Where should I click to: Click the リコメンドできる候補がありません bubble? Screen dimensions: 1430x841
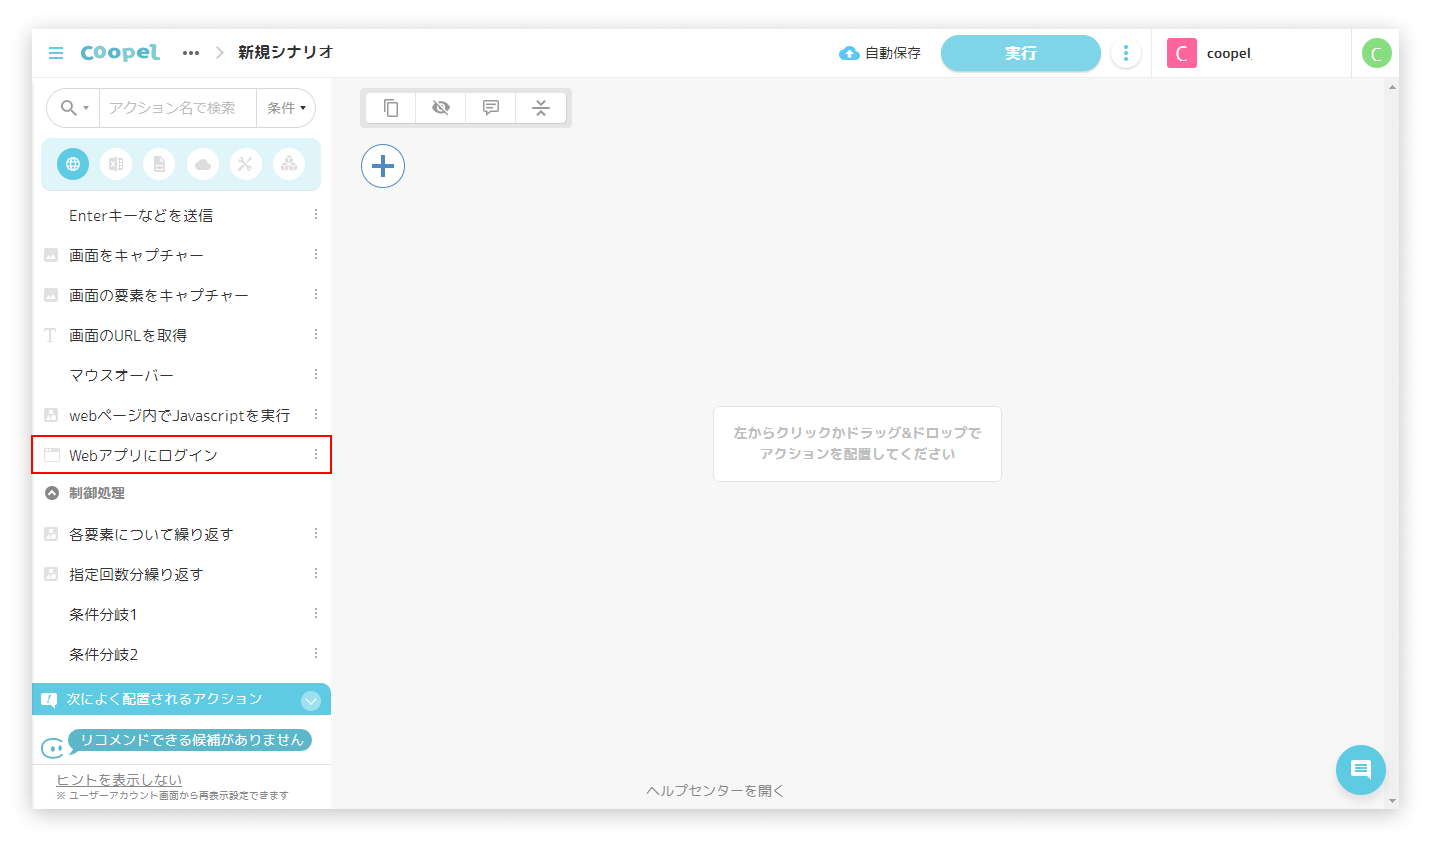(190, 740)
